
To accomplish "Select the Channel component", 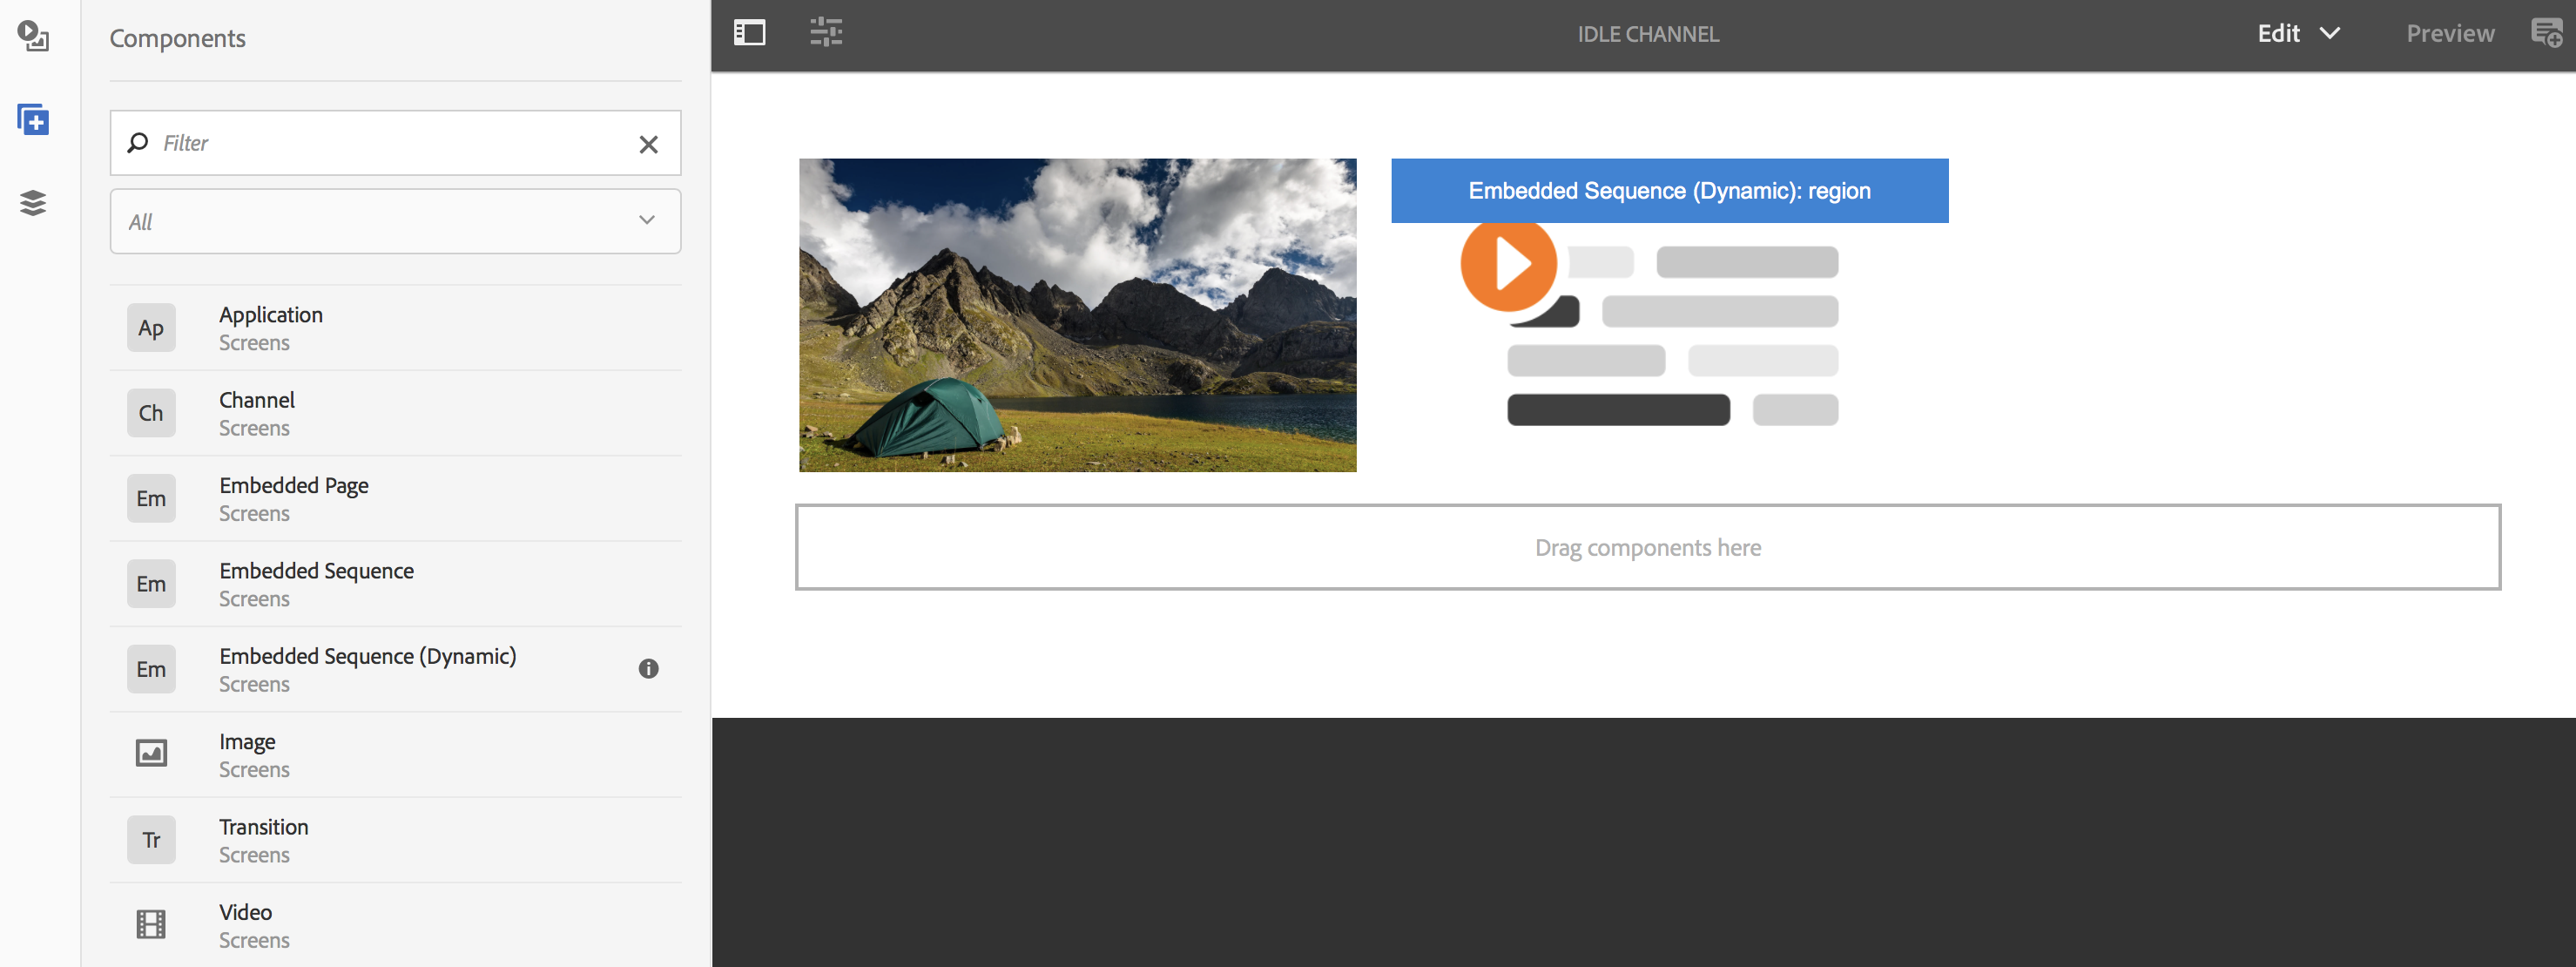I will [257, 413].
